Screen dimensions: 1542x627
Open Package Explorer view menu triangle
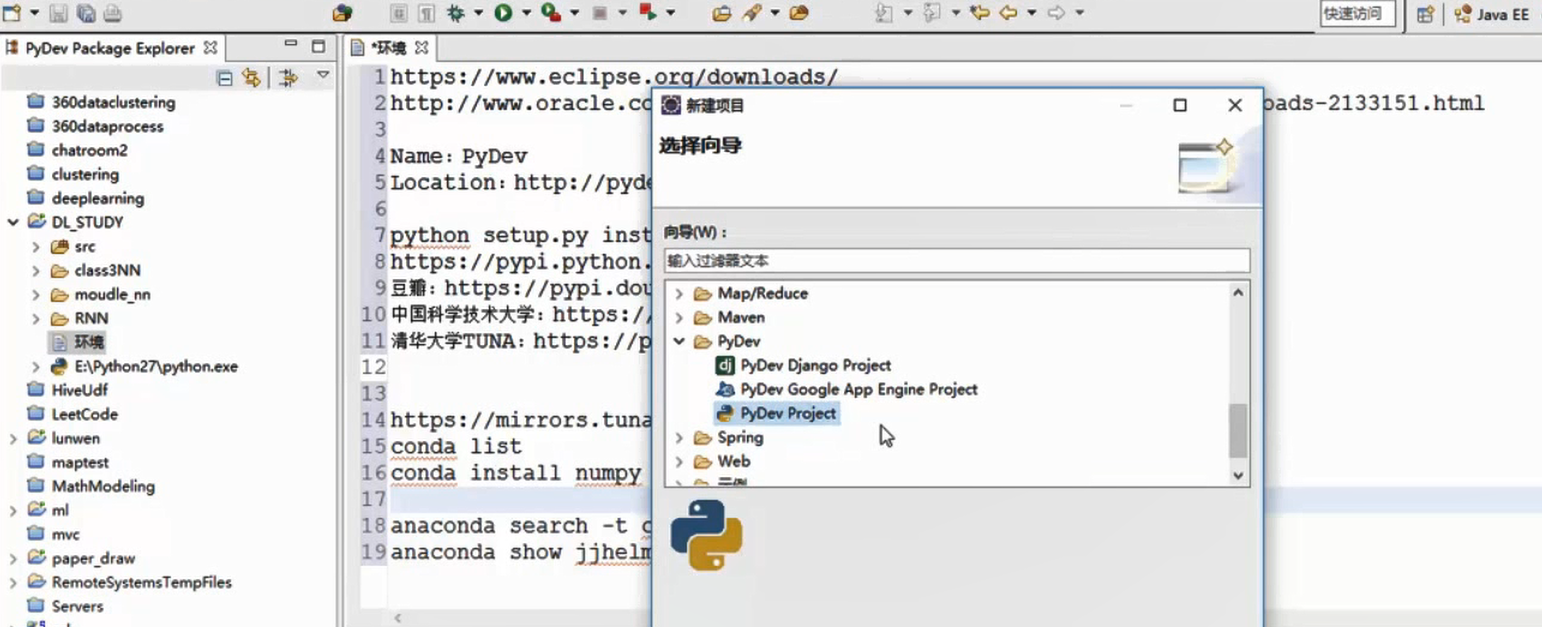click(x=323, y=75)
